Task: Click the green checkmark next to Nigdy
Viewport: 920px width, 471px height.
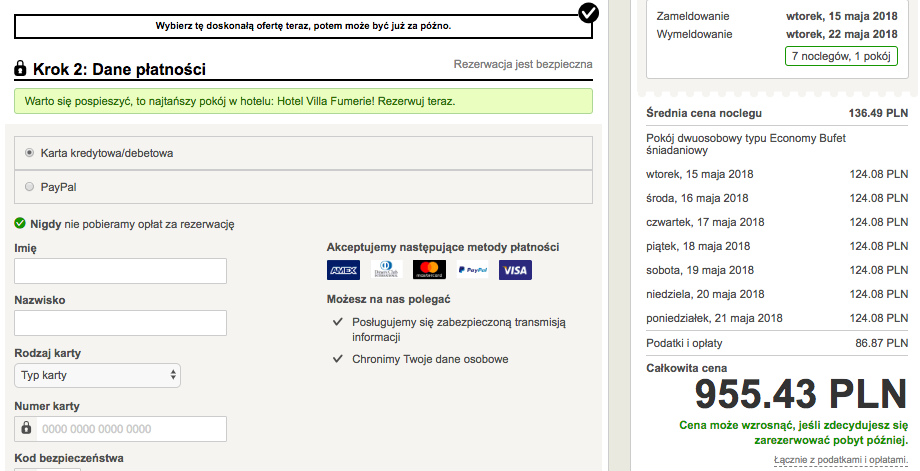Action: tap(21, 224)
